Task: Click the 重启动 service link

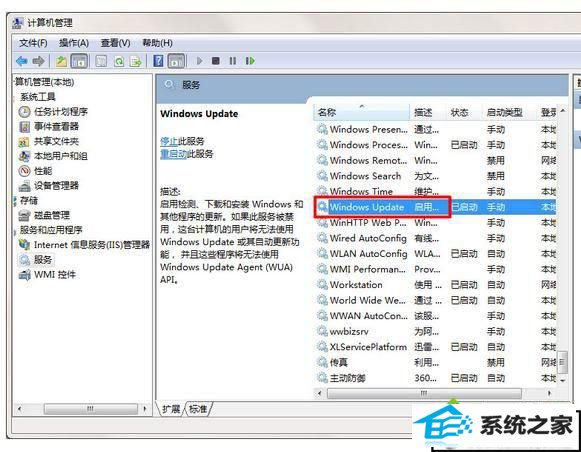Action: click(173, 154)
